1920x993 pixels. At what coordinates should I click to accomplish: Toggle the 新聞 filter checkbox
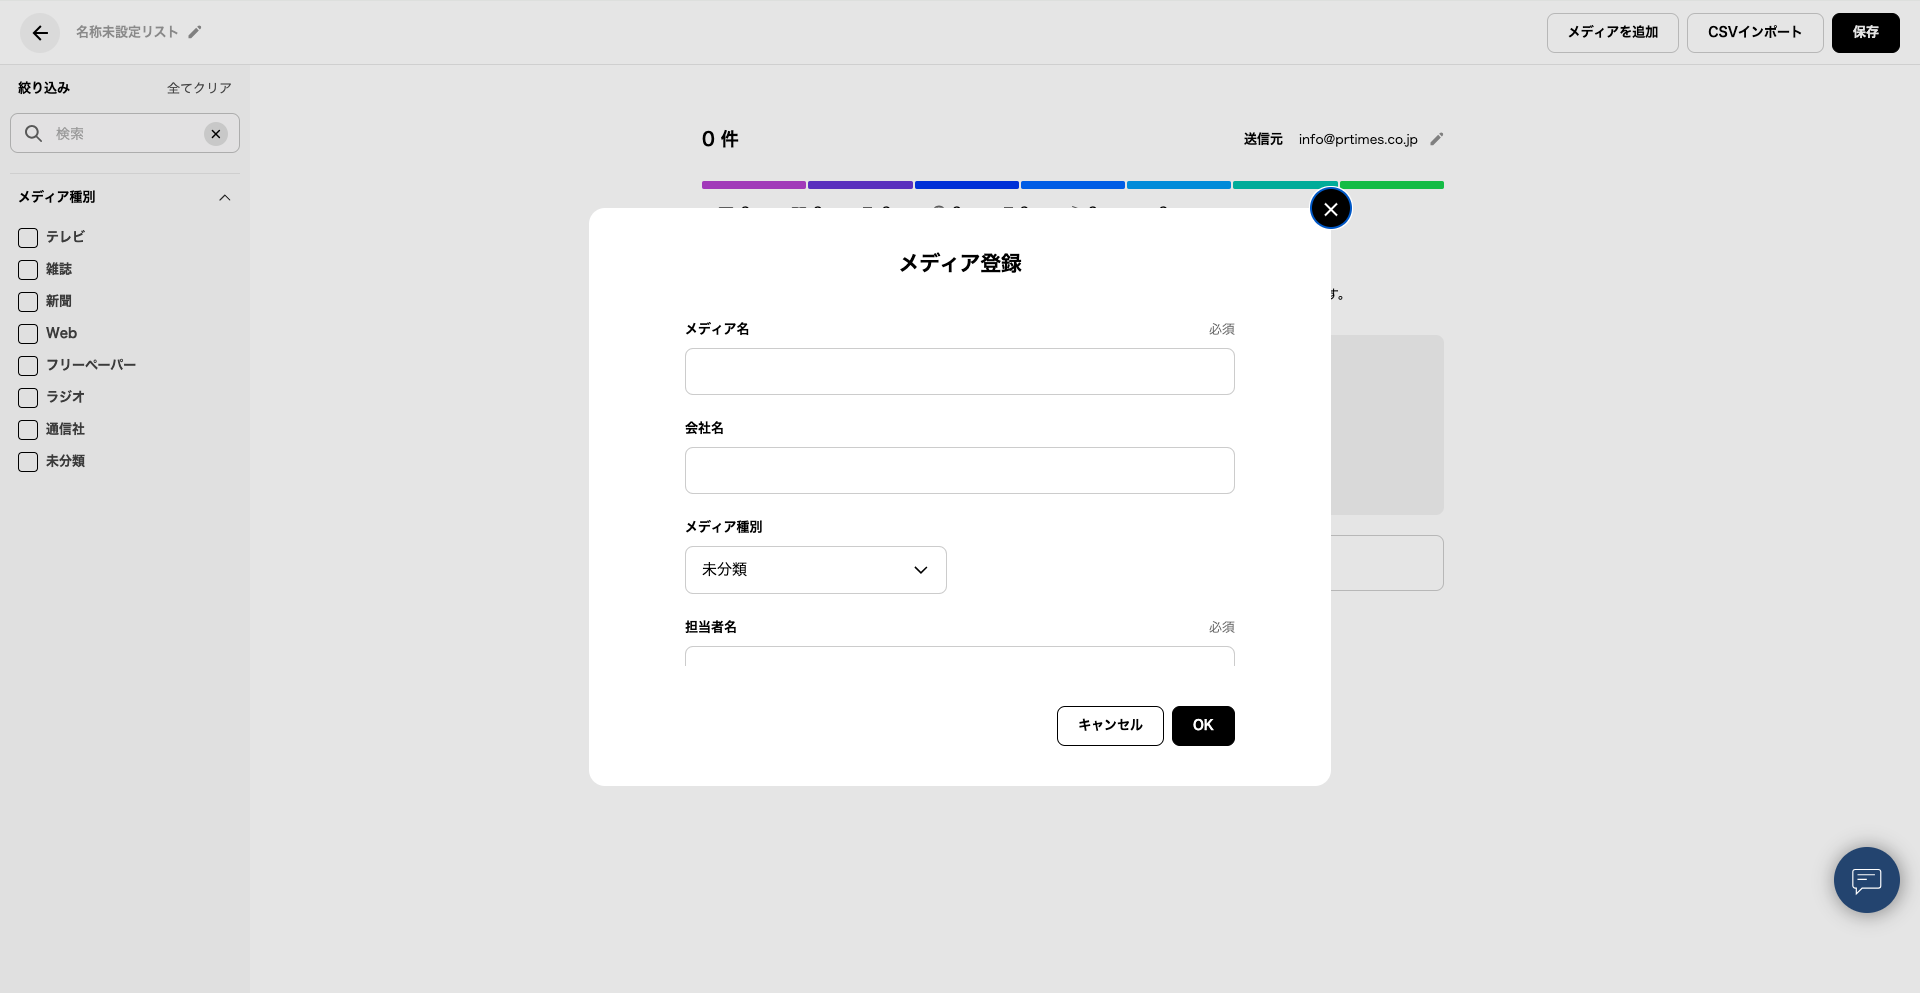click(x=28, y=302)
